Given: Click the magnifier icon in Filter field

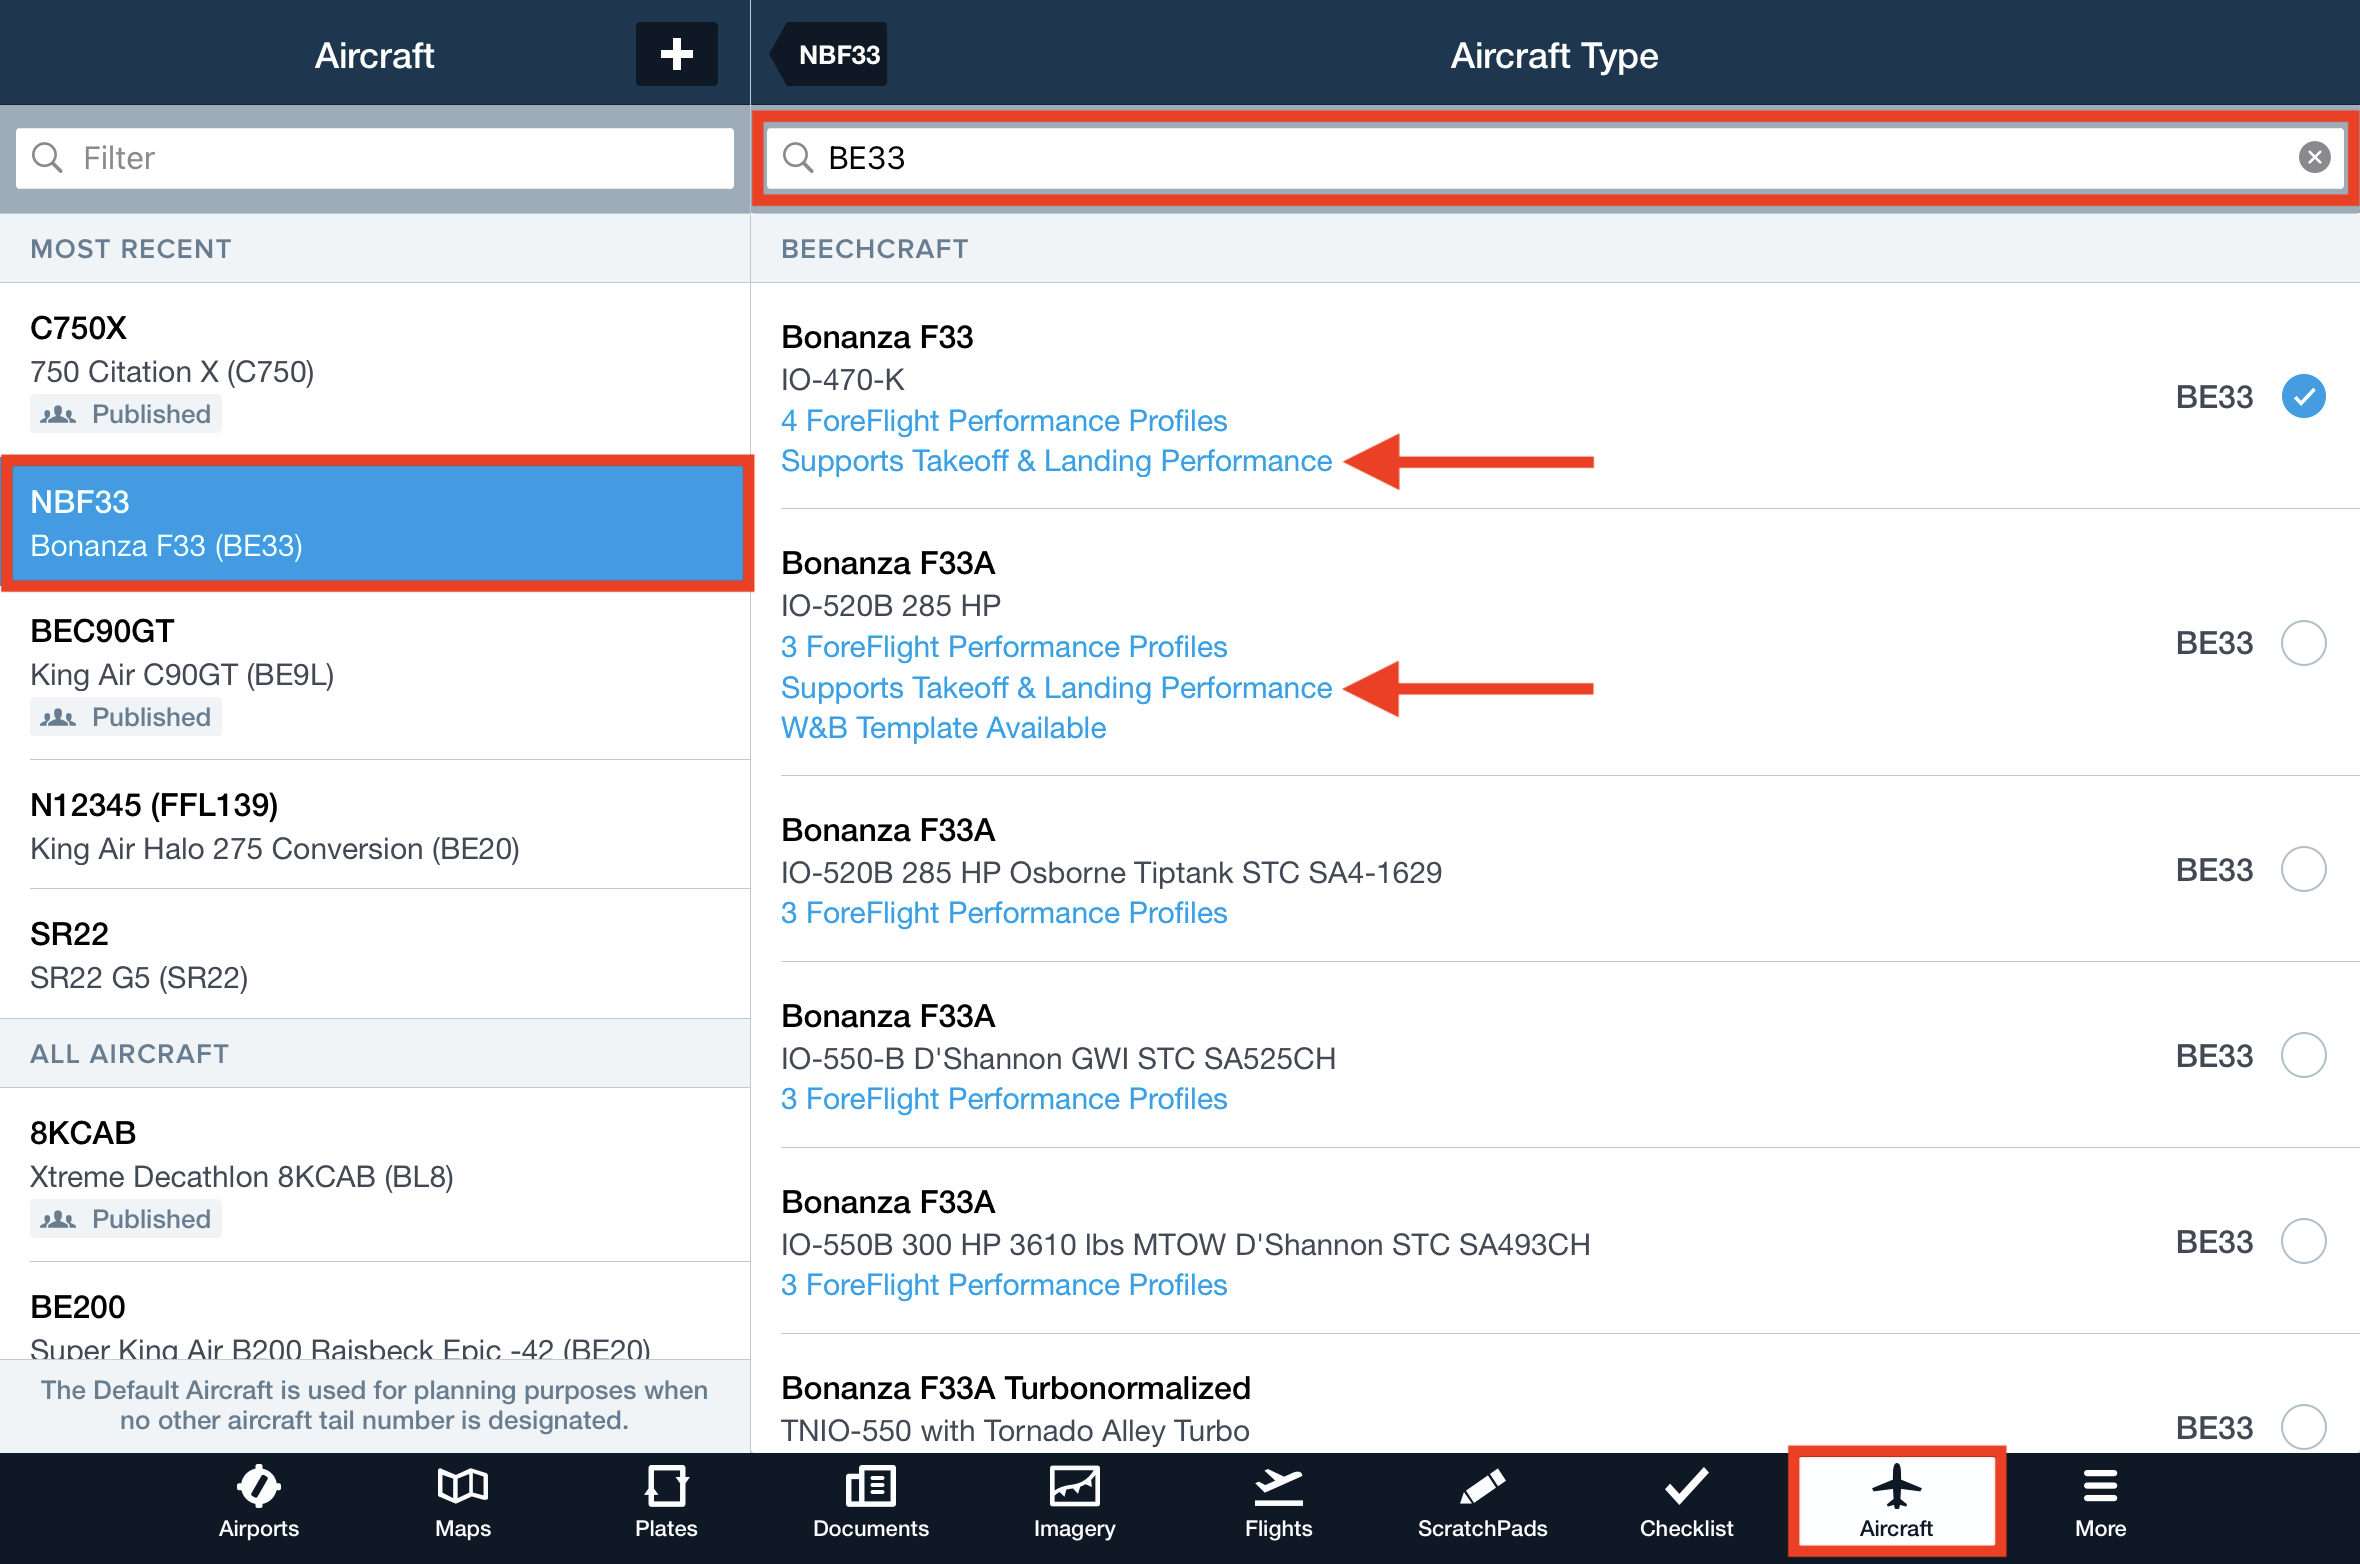Looking at the screenshot, I should click(47, 158).
